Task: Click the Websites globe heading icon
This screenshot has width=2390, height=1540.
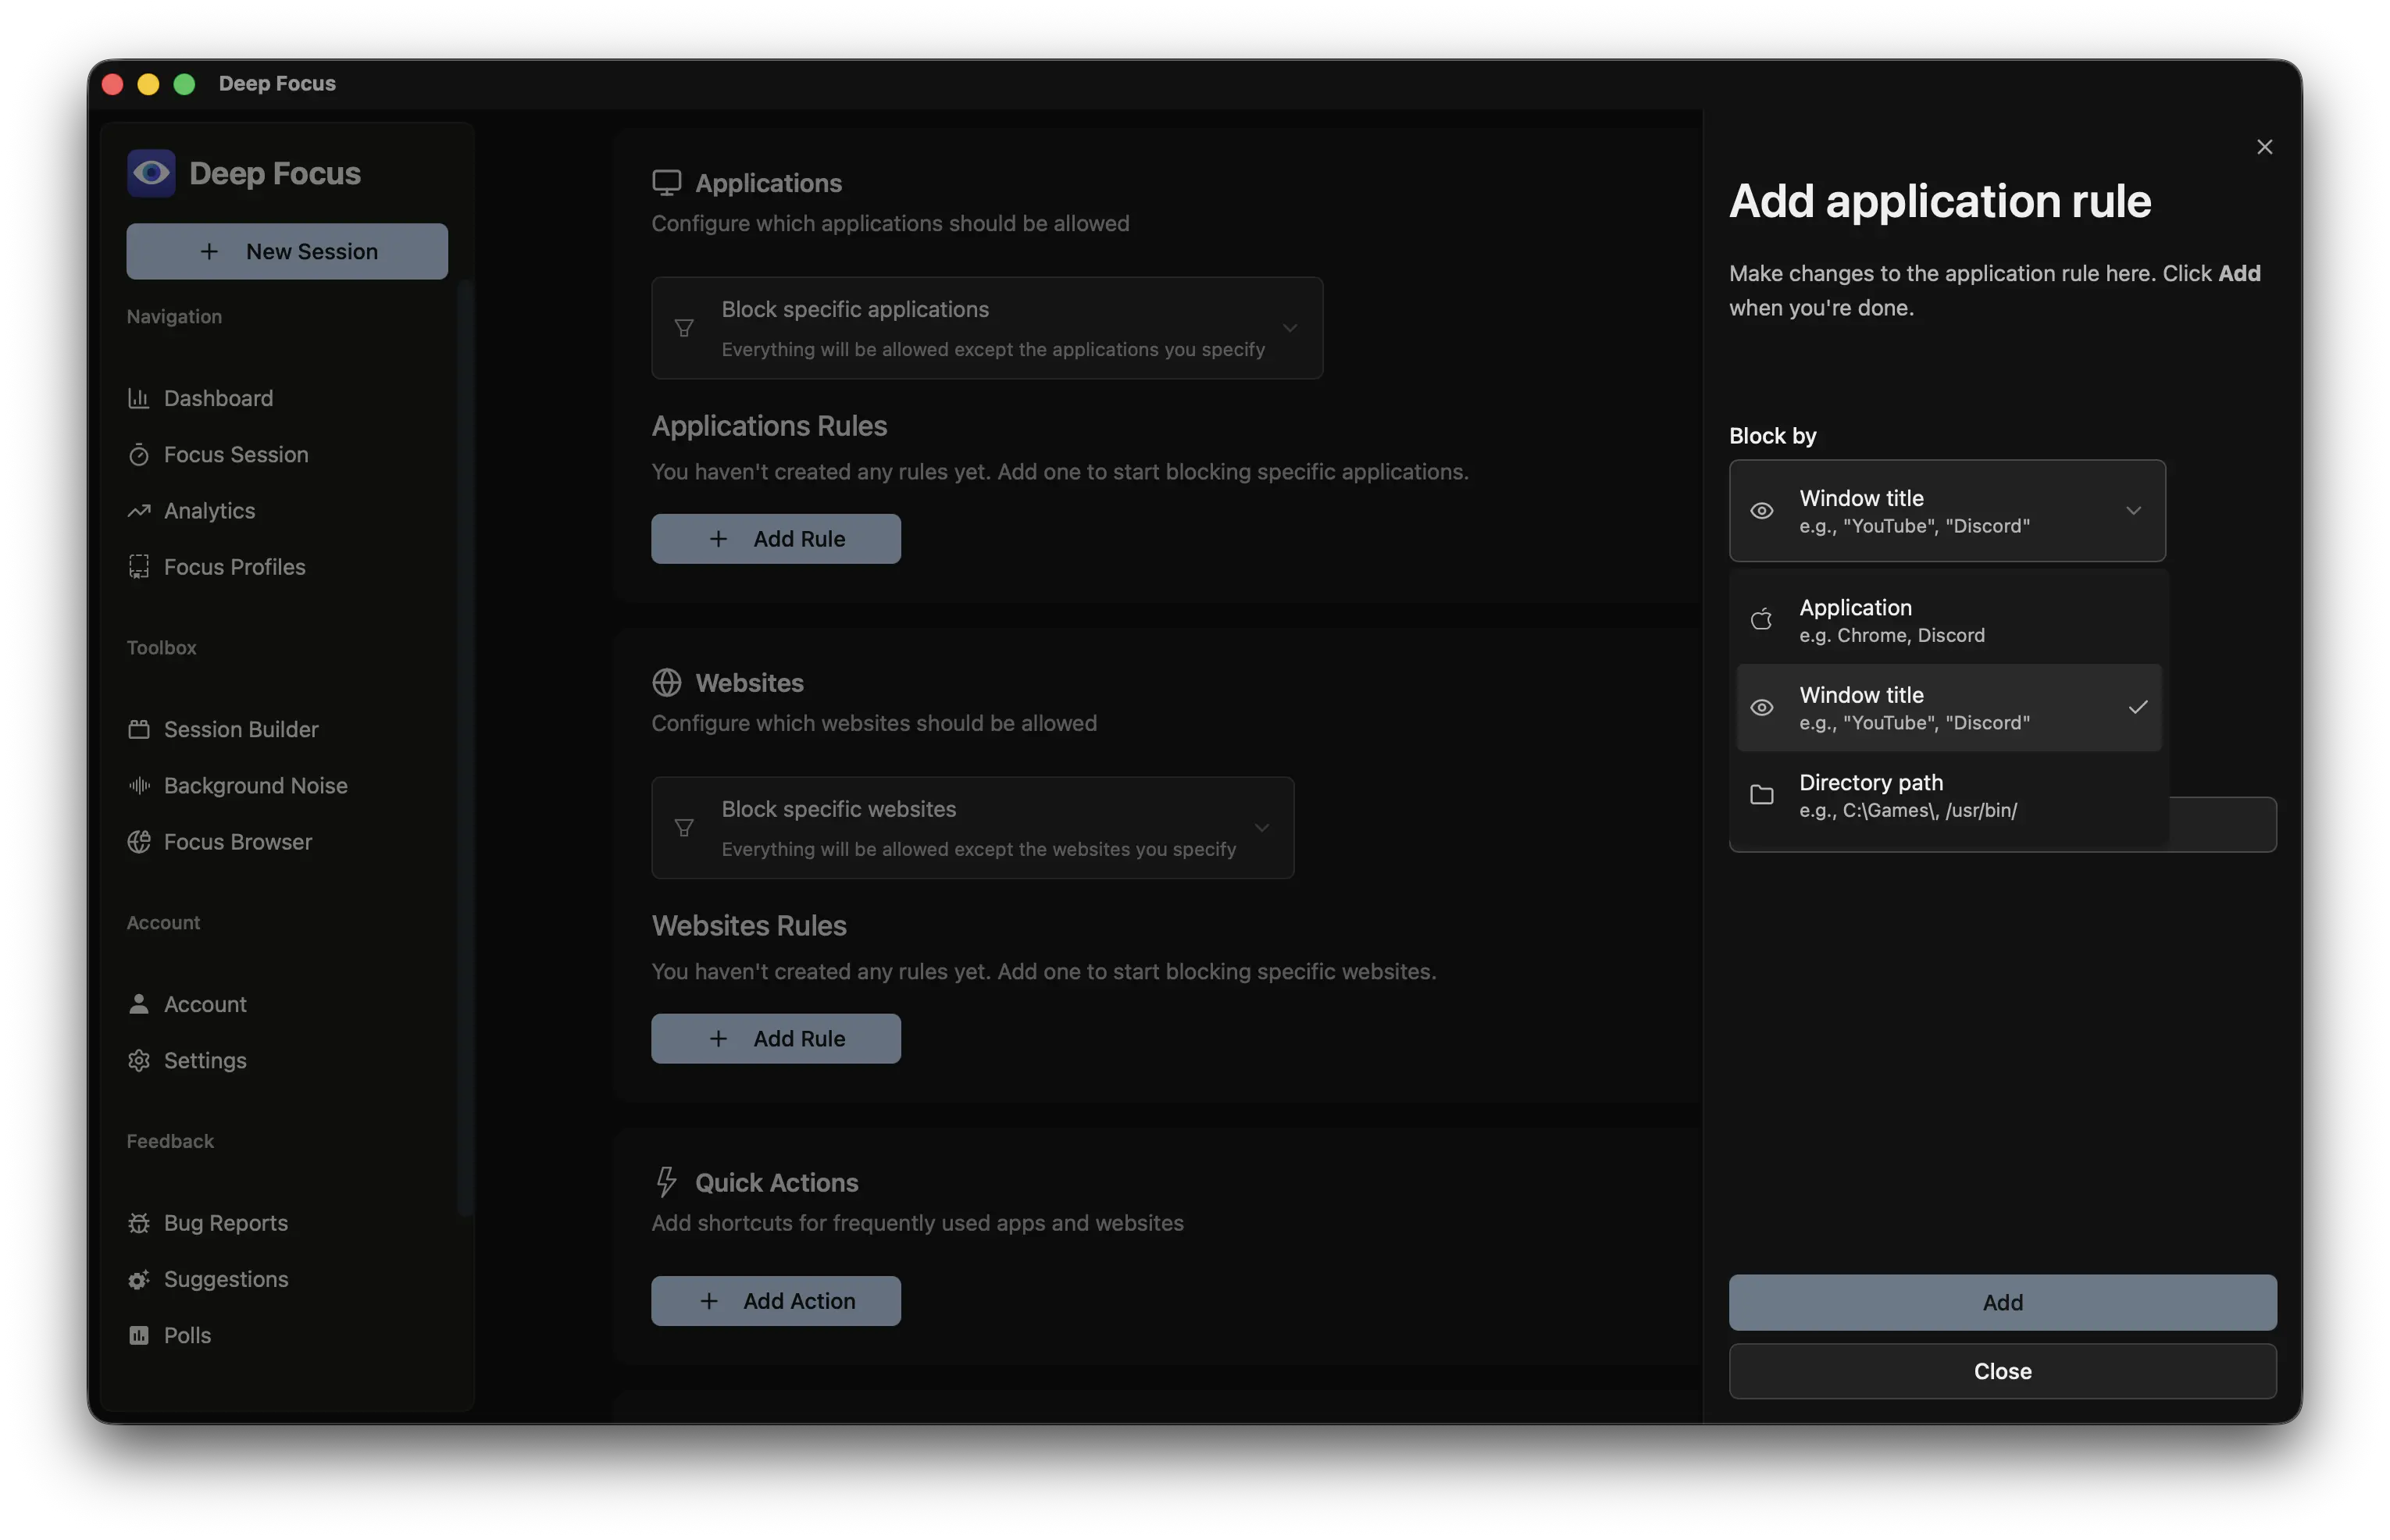Action: 666,682
